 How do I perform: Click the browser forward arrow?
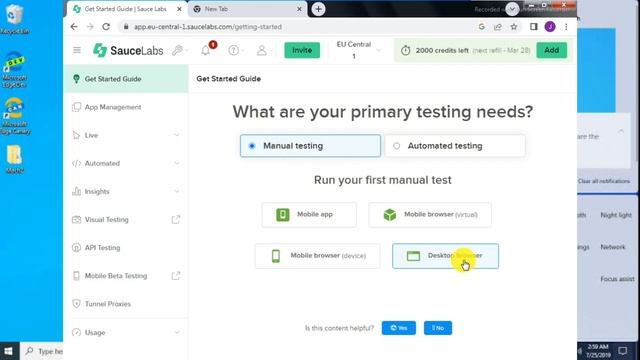[x=90, y=27]
